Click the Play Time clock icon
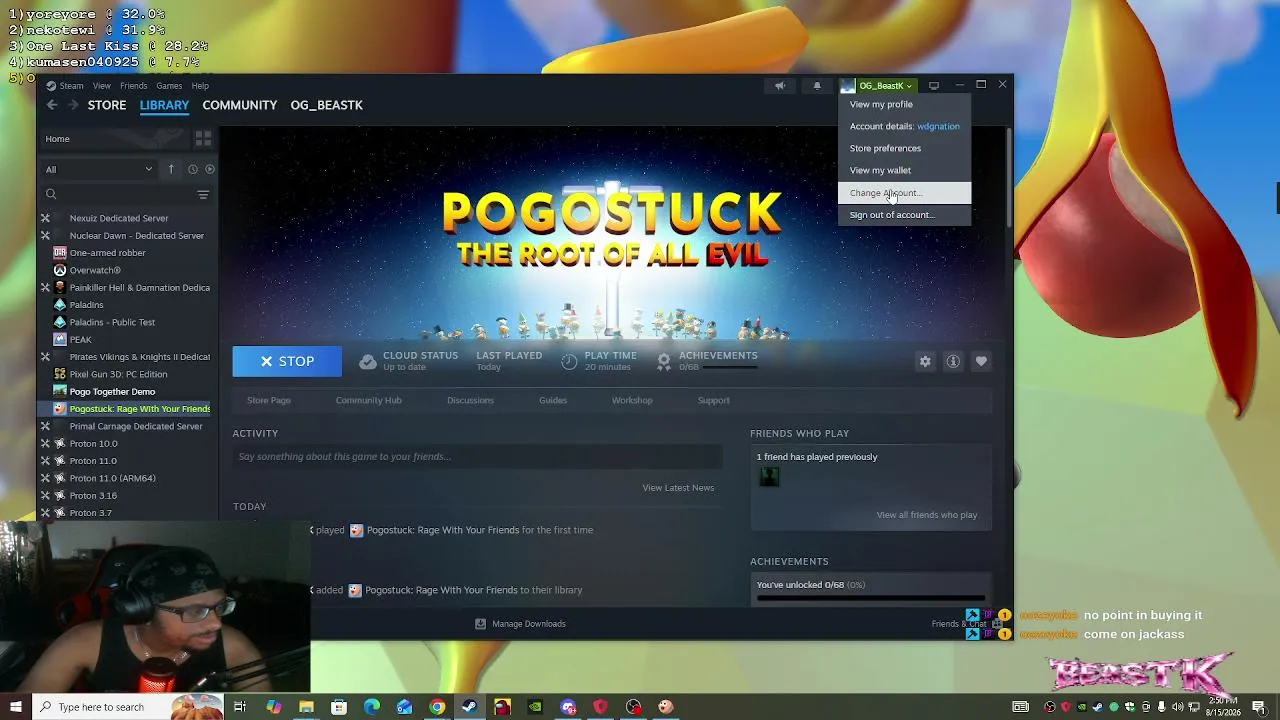Viewport: 1280px width, 720px height. click(x=569, y=361)
